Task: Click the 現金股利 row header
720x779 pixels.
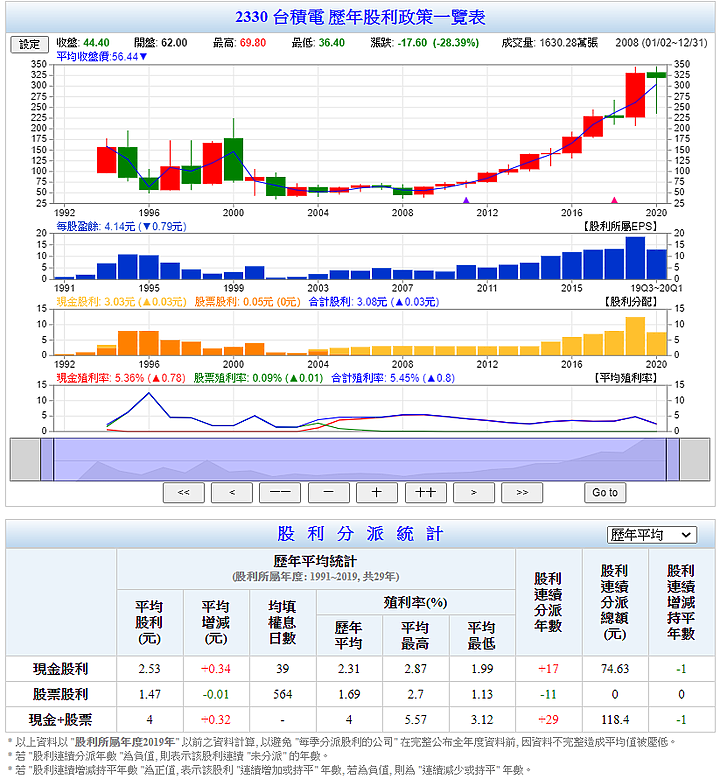Action: click(x=61, y=669)
